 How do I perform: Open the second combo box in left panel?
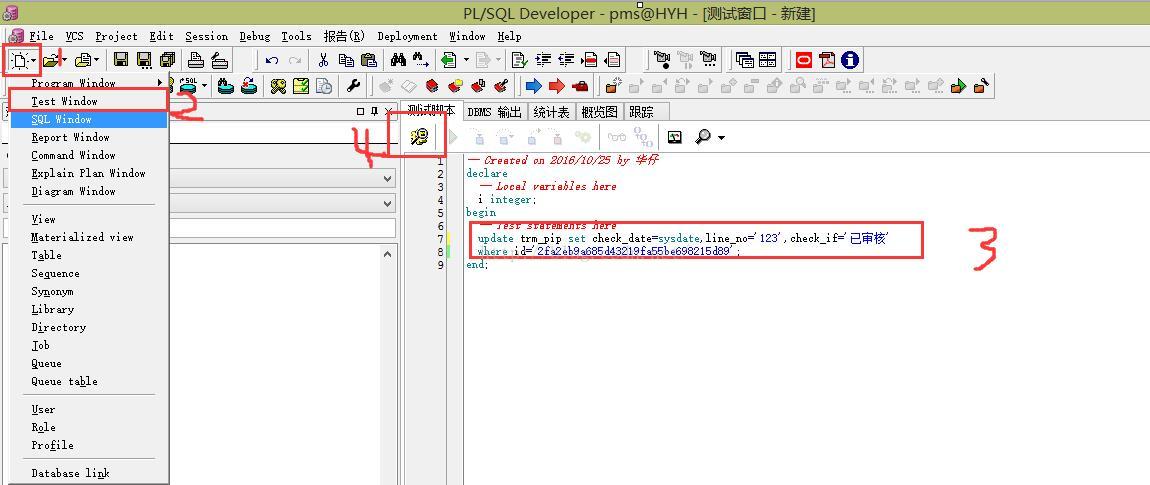(x=282, y=203)
